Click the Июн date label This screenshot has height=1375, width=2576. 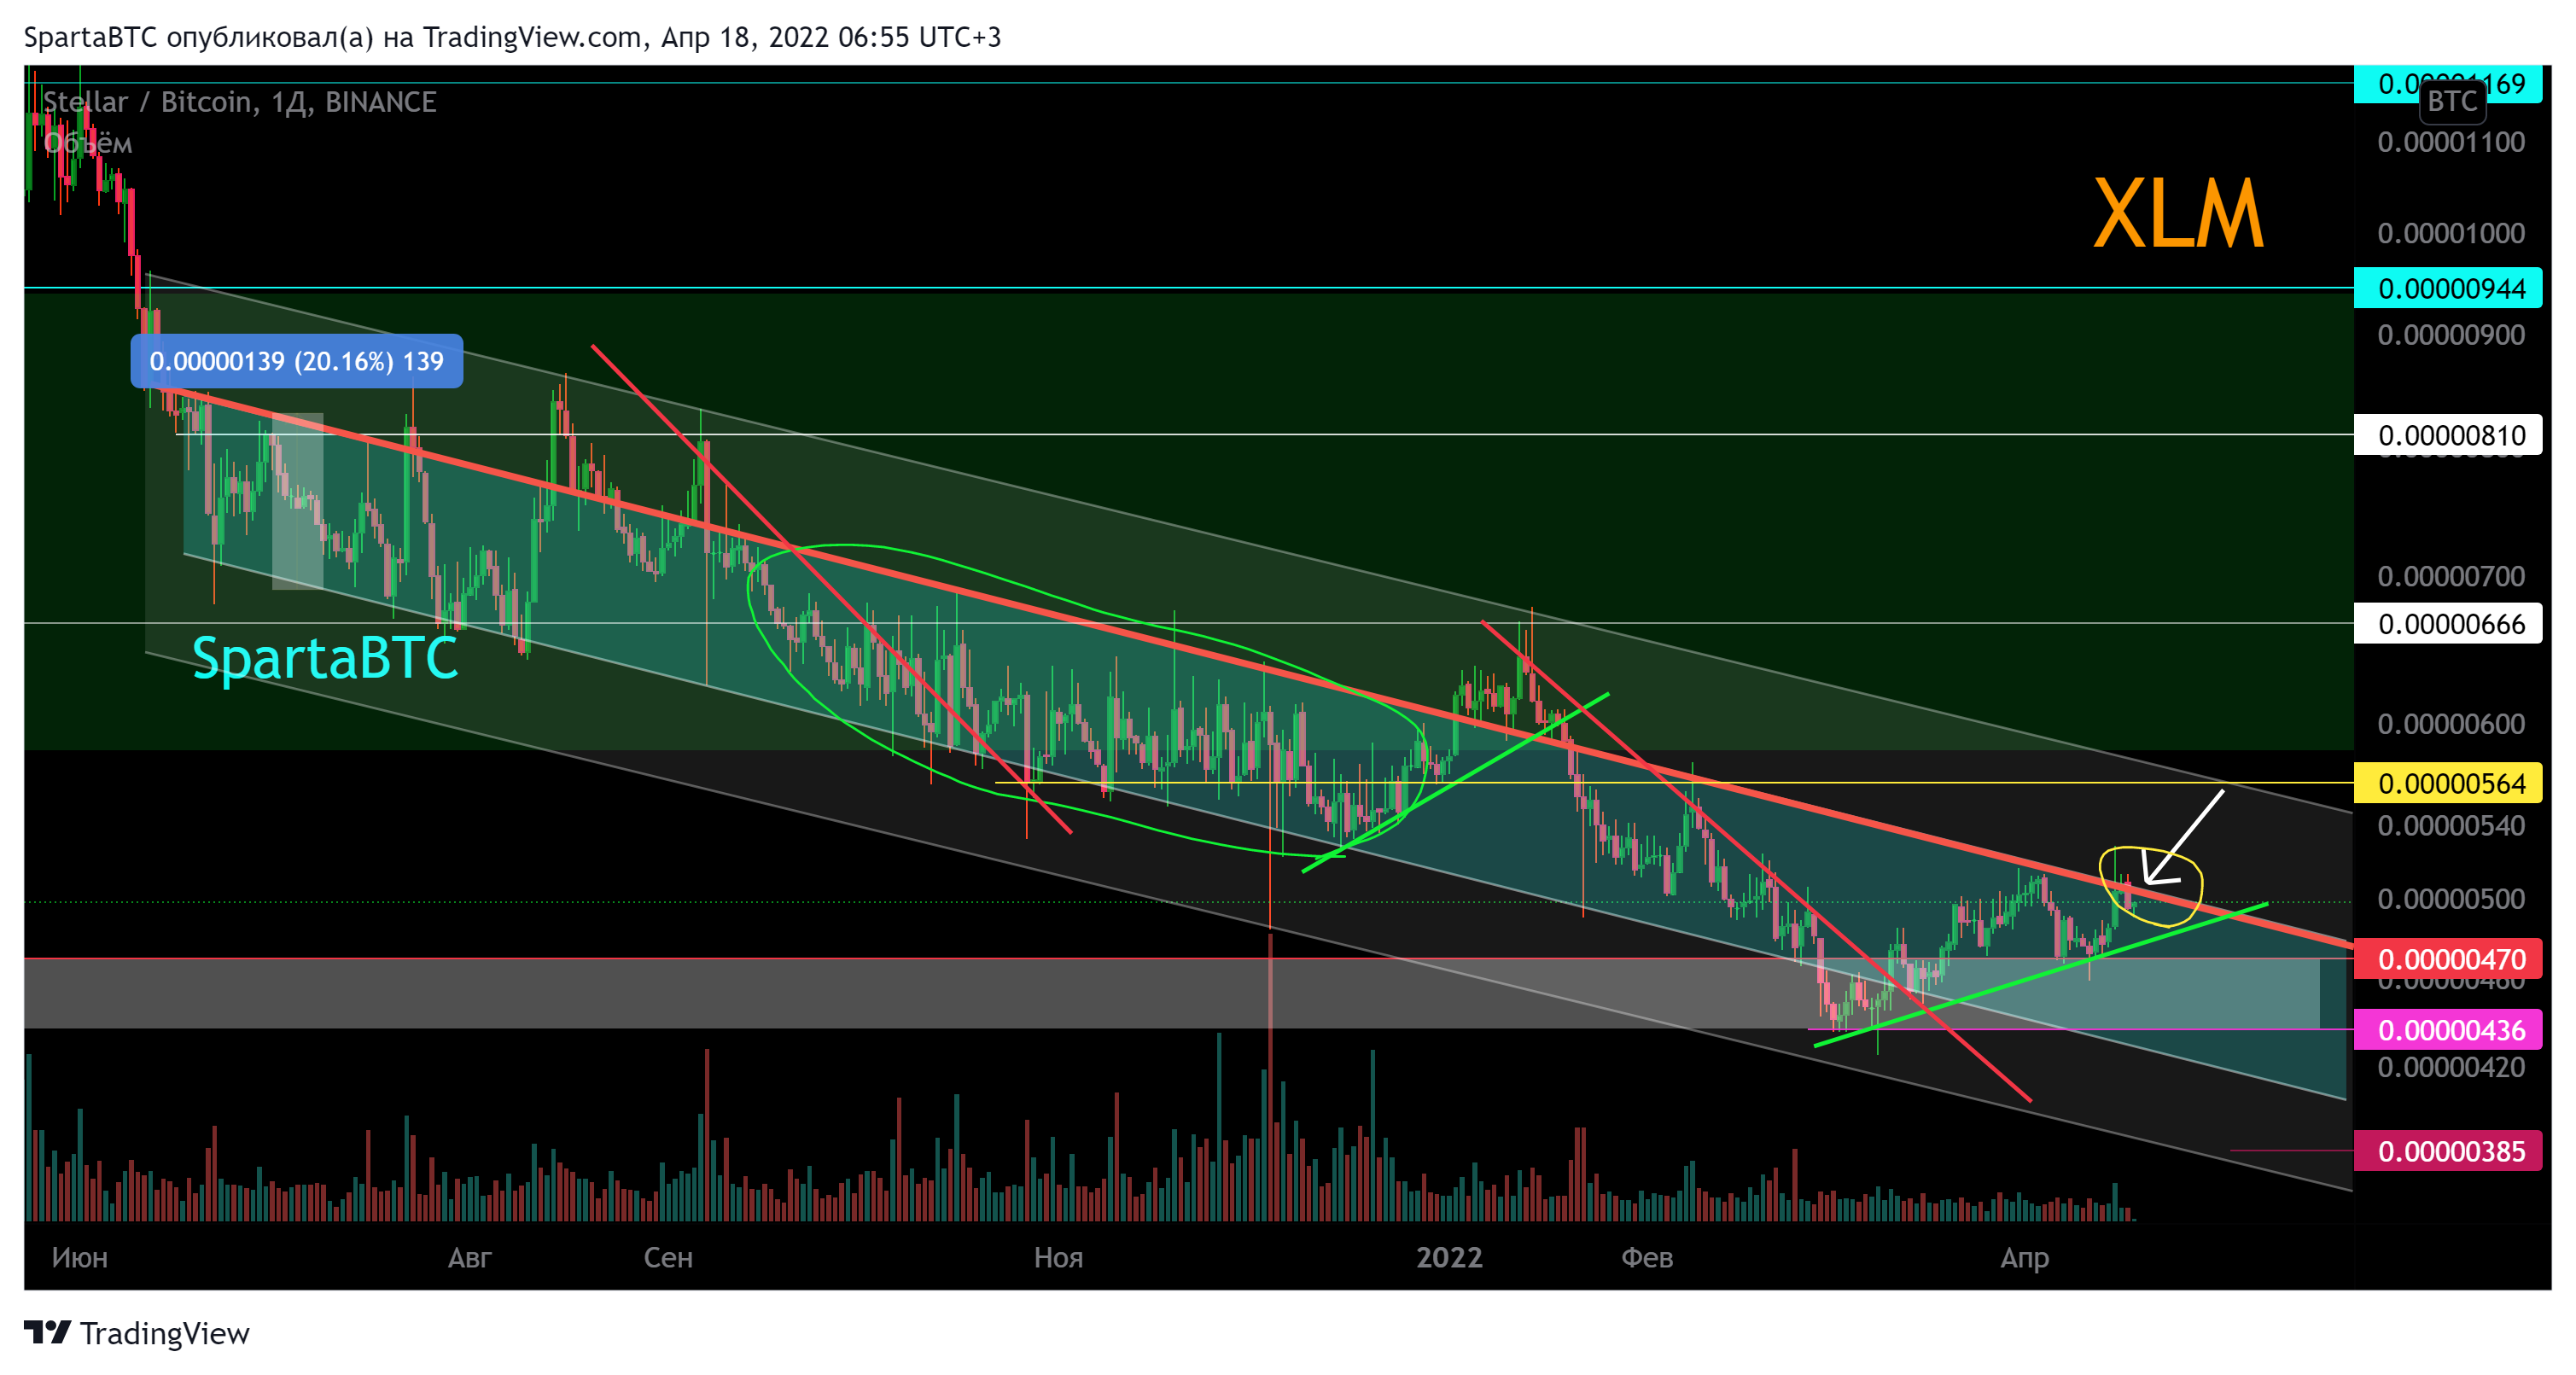79,1257
